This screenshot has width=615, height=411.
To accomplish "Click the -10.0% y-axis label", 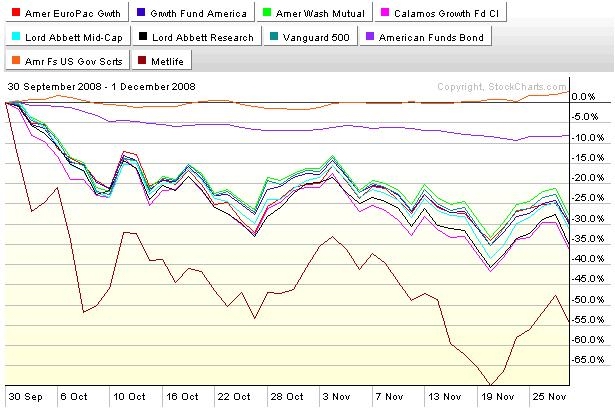I will tap(588, 137).
